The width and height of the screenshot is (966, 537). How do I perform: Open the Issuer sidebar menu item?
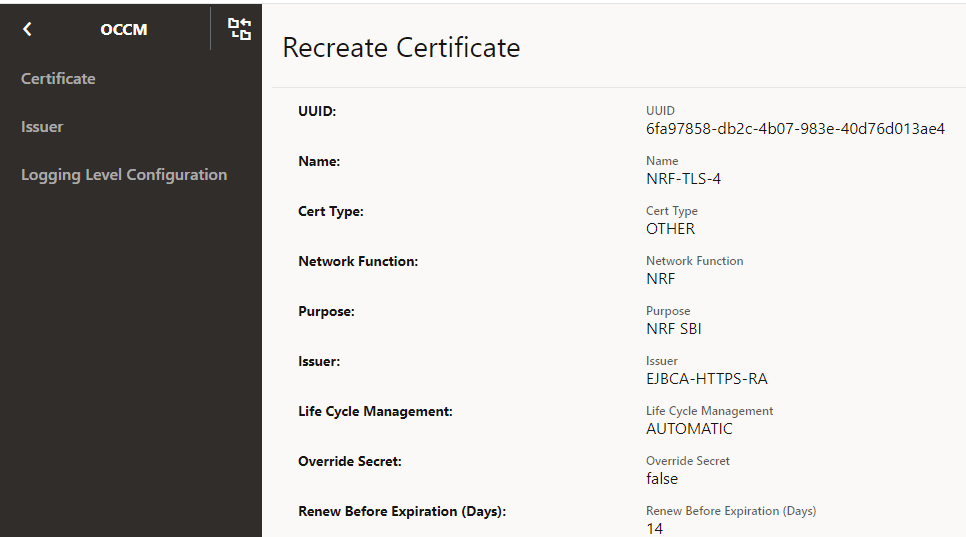click(42, 127)
